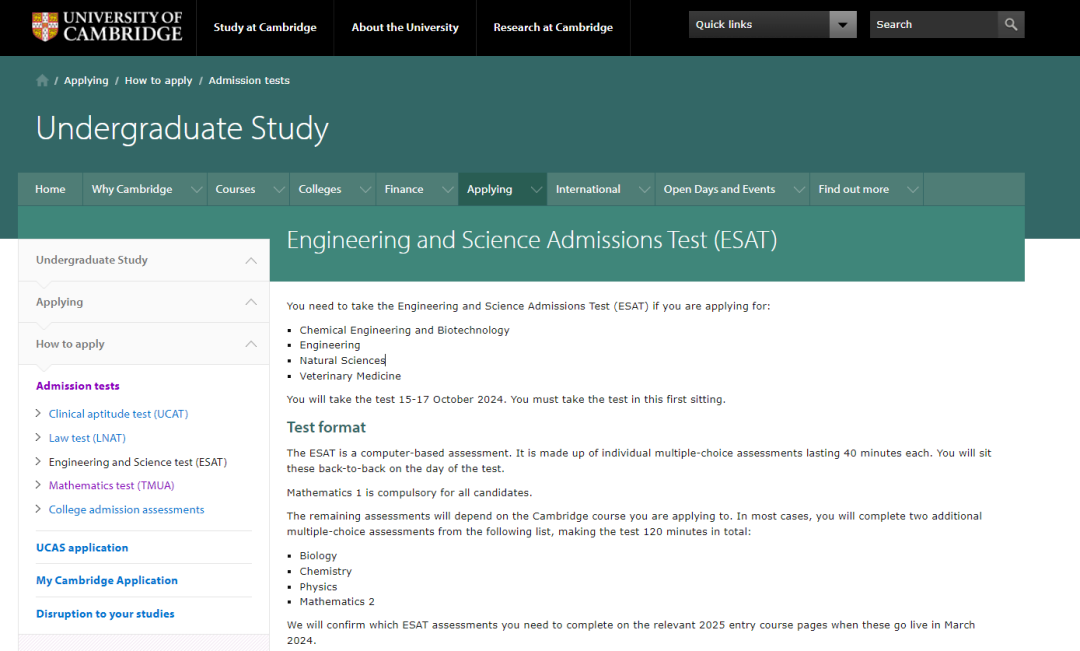The width and height of the screenshot is (1080, 651).
Task: Click the home icon in breadcrumb
Action: coord(42,81)
